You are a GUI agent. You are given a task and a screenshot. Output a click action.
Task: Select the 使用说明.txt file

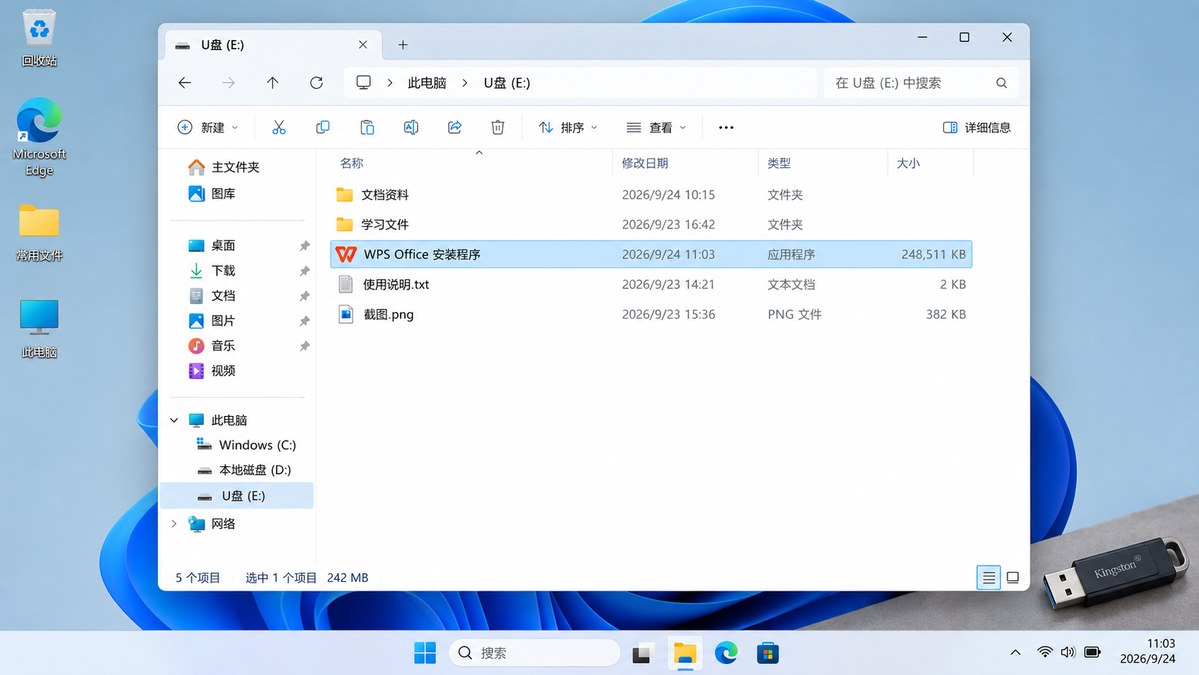click(x=651, y=284)
